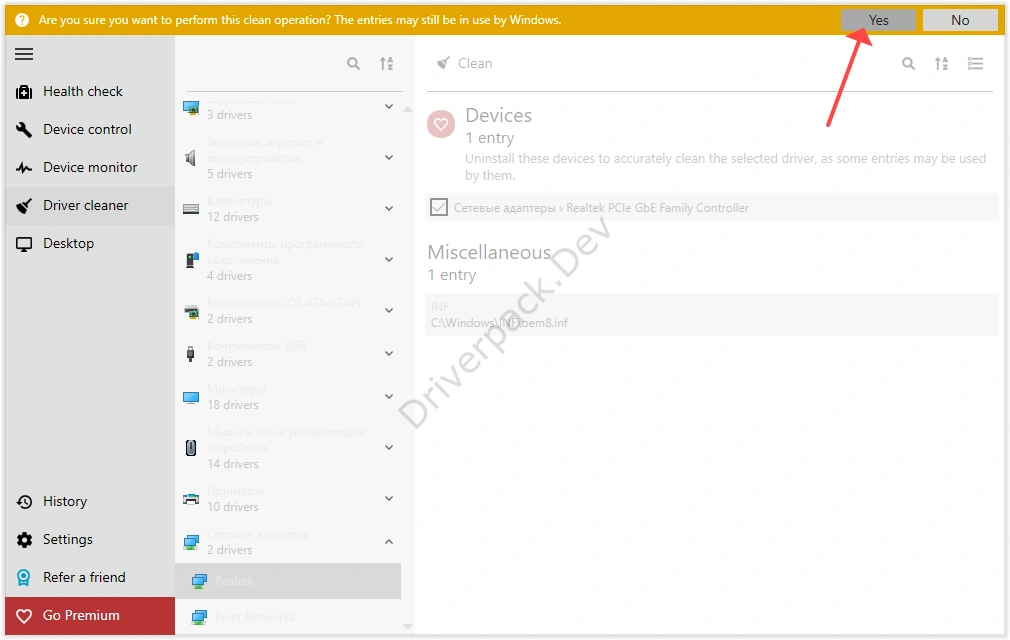
Task: Click the Device control wrench icon
Action: point(24,129)
